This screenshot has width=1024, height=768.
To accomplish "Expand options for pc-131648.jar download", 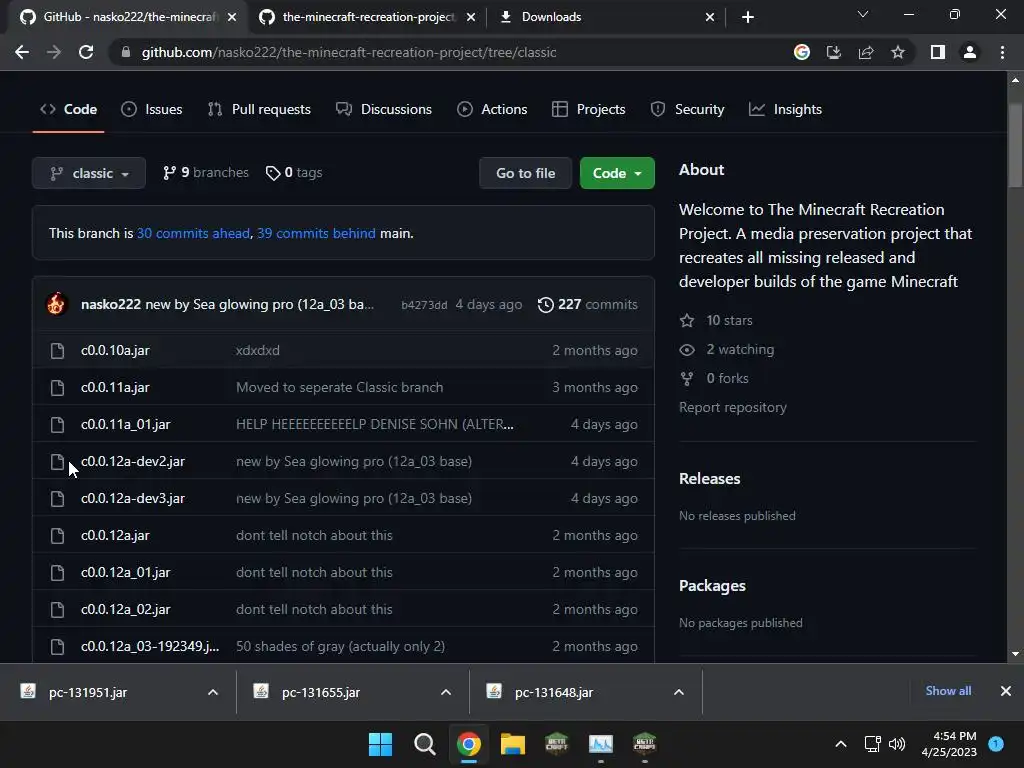I will (x=679, y=692).
